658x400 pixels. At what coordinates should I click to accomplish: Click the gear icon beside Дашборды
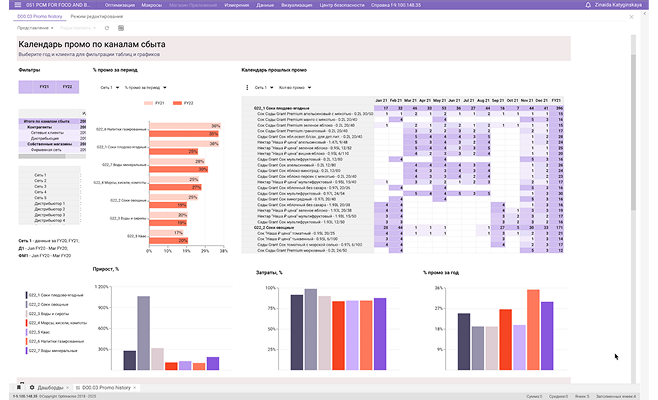tap(32, 386)
